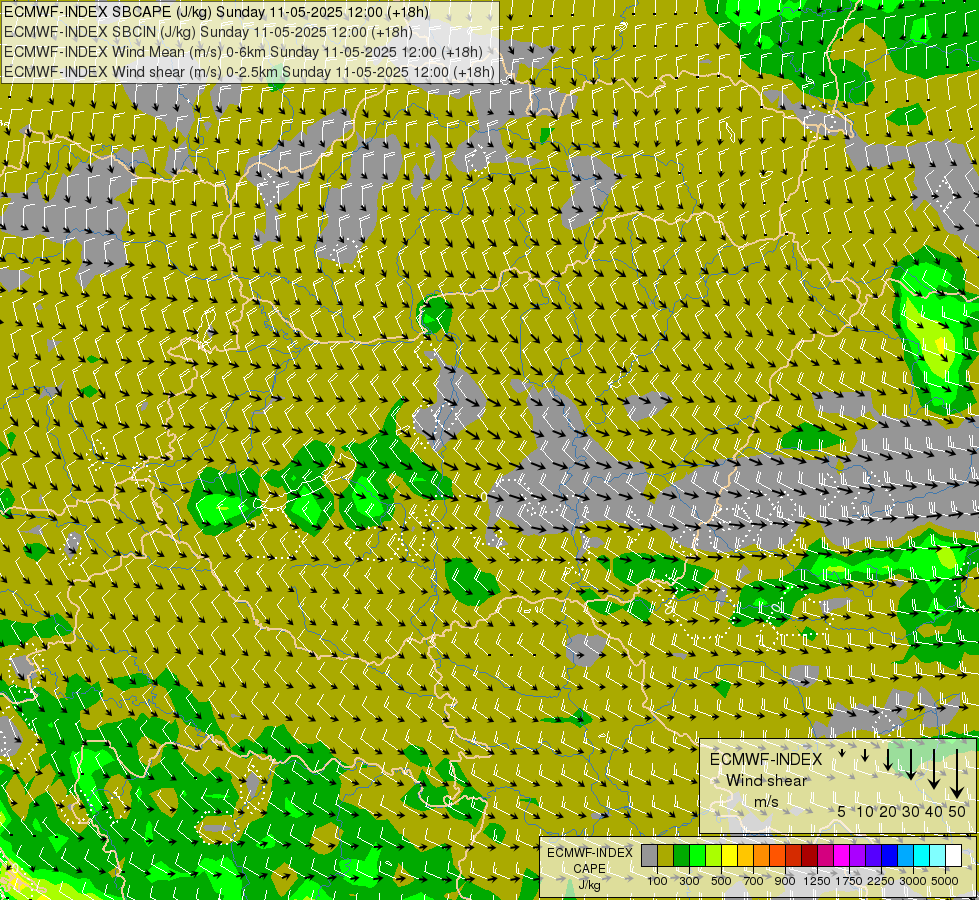Click the 20 m/s wind shear legend arrow
This screenshot has width=979, height=900.
tap(888, 759)
